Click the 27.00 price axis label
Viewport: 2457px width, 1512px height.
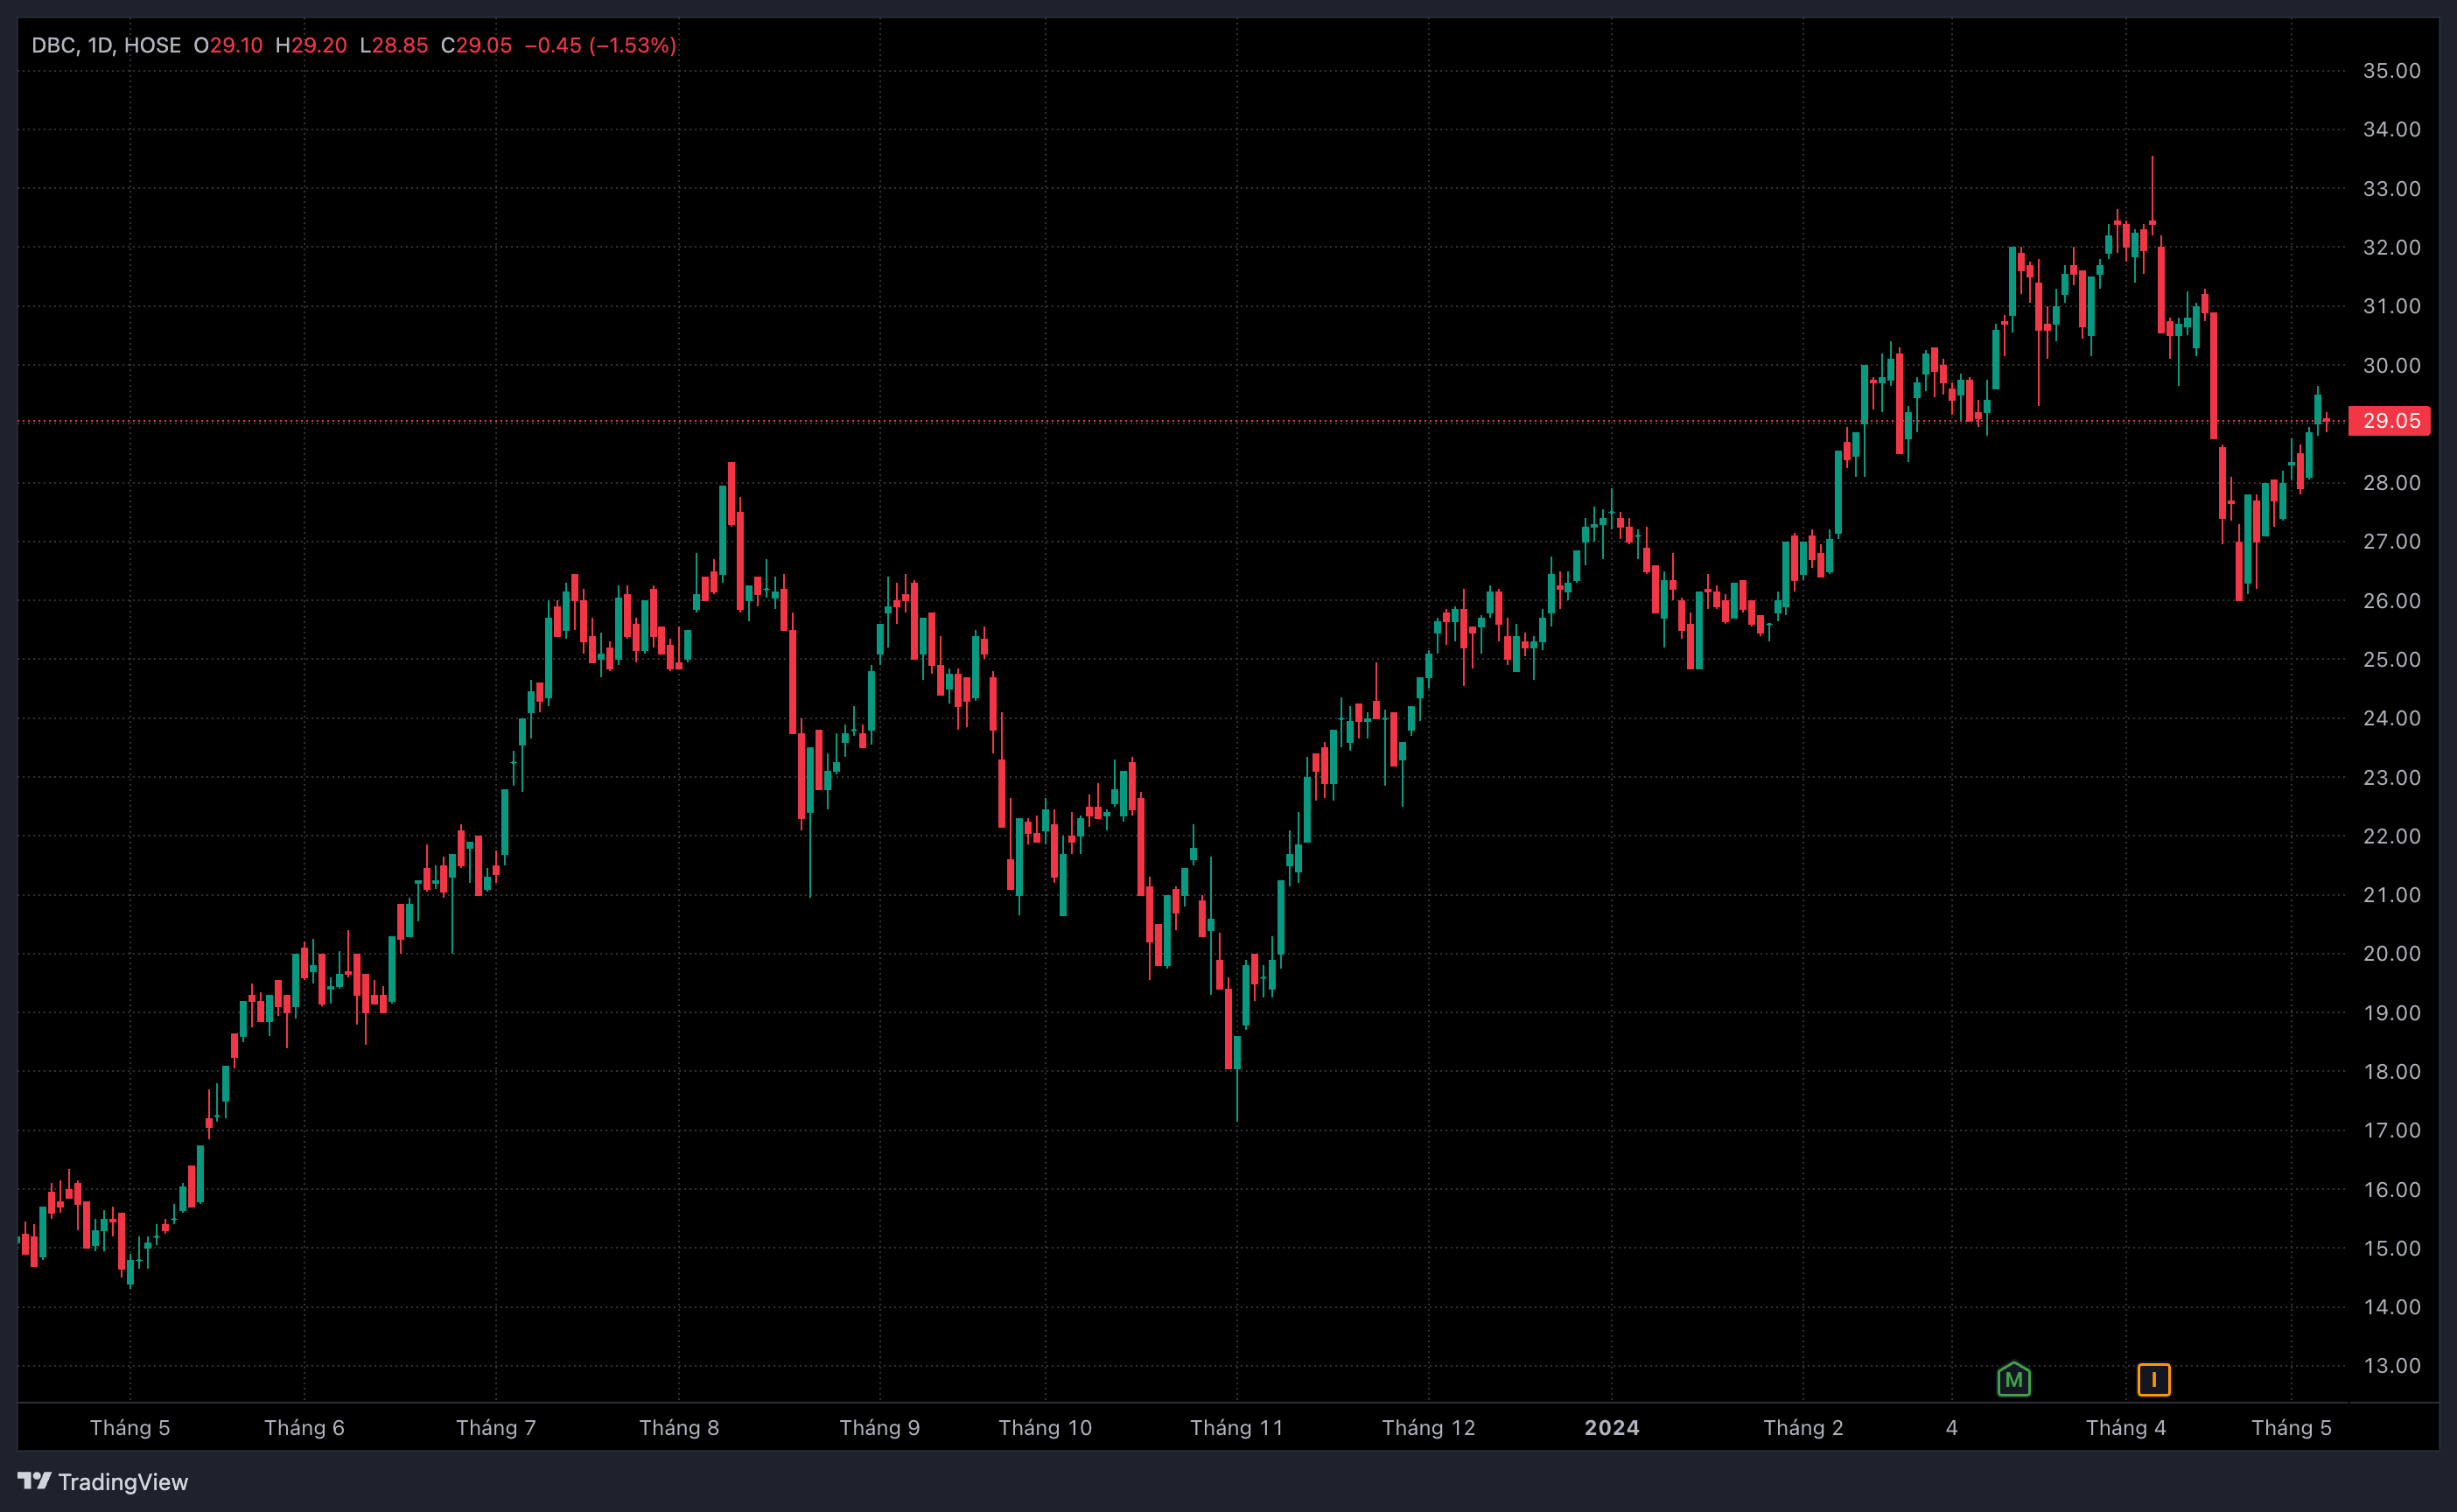pos(2391,541)
